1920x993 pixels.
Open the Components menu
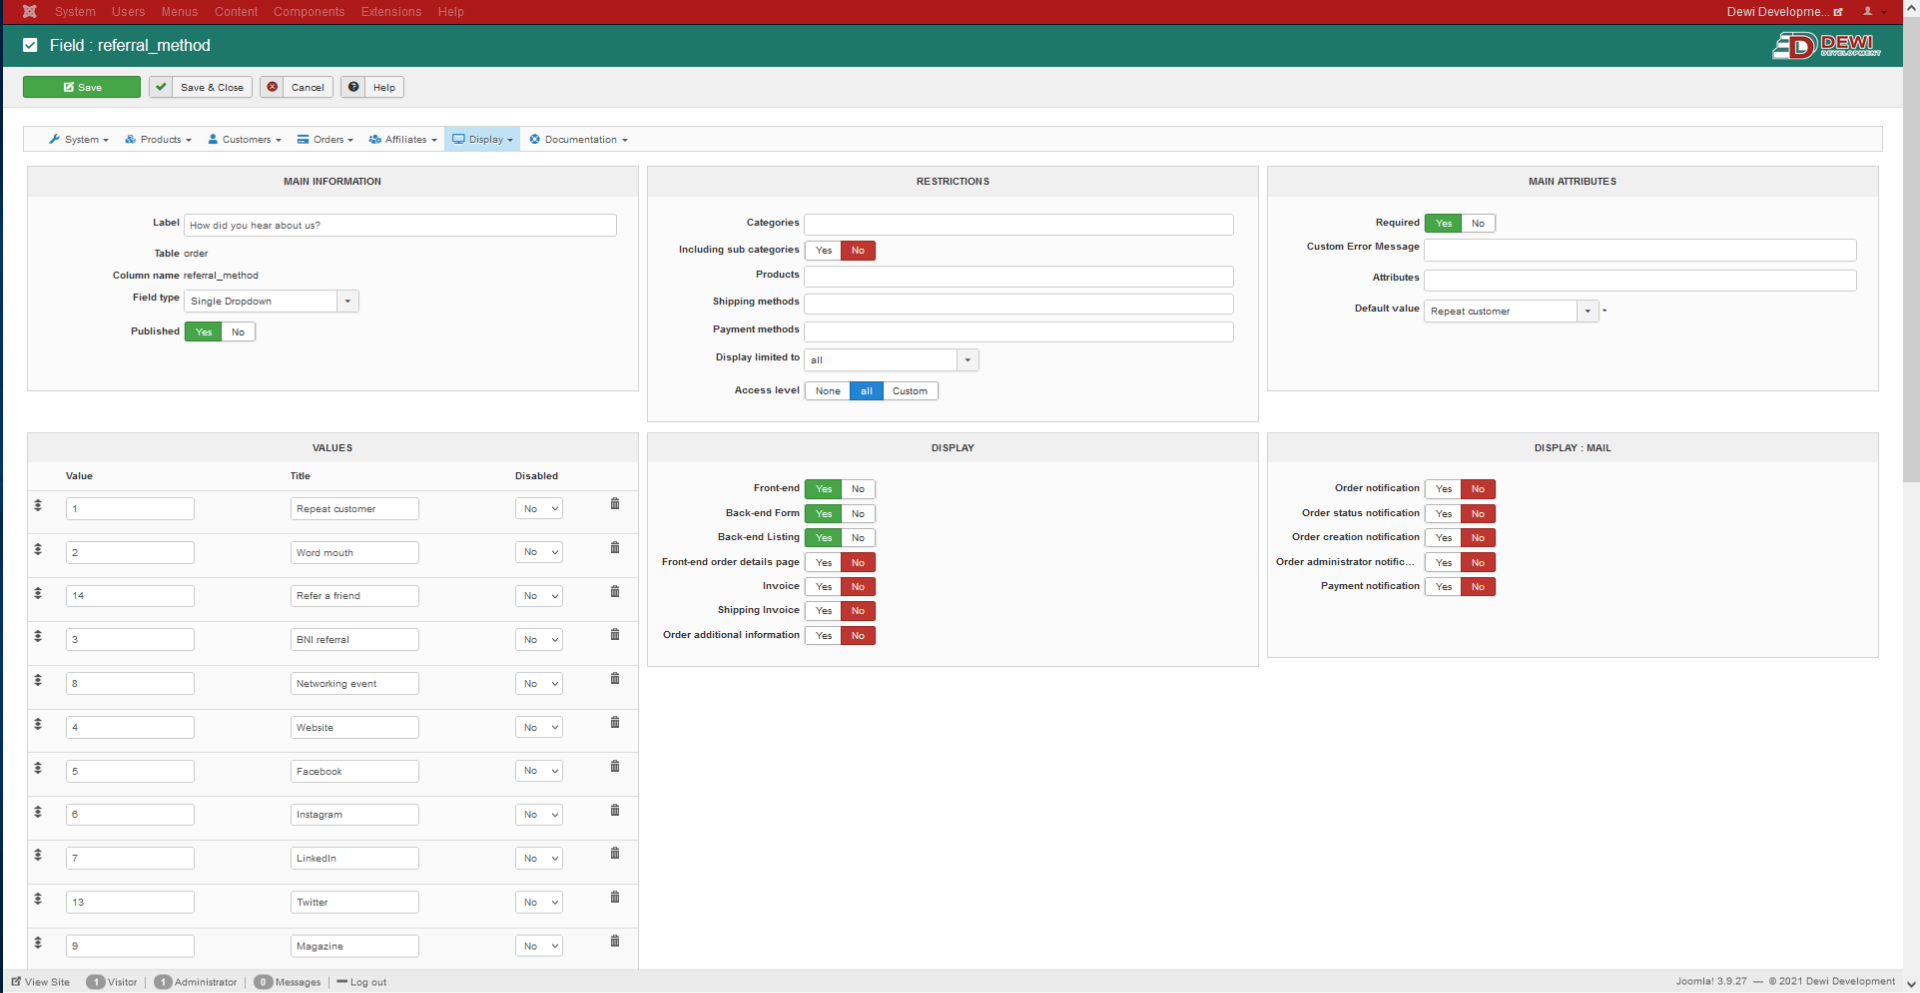(309, 12)
